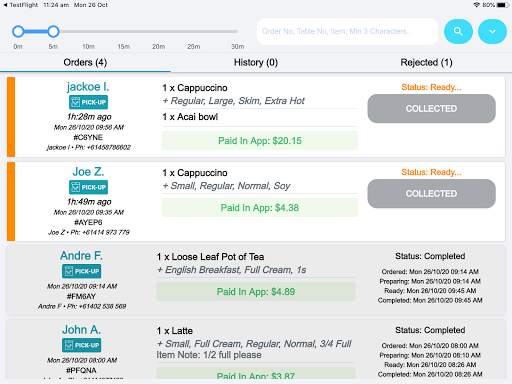The height and width of the screenshot is (384, 512).
Task: Tap the PICK-UP badge under Joe Z.
Action: coord(88,187)
